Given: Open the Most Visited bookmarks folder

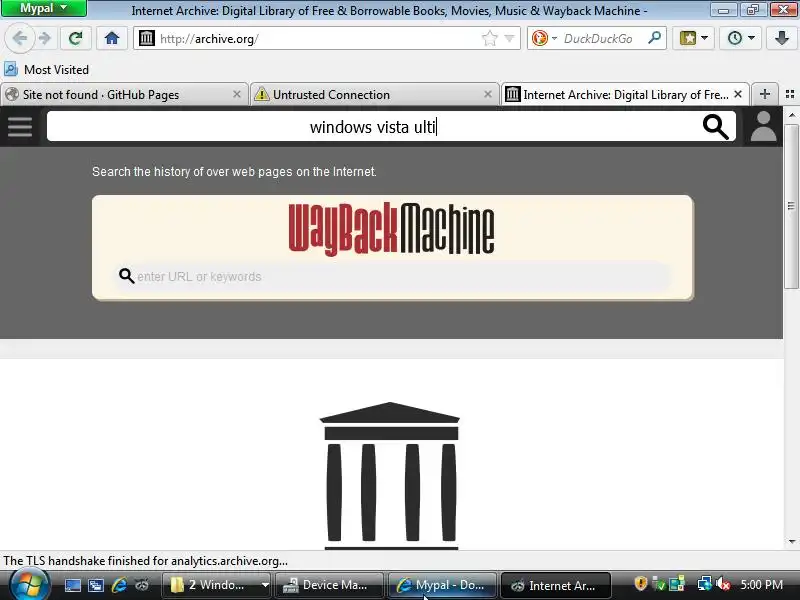Looking at the screenshot, I should (46, 69).
